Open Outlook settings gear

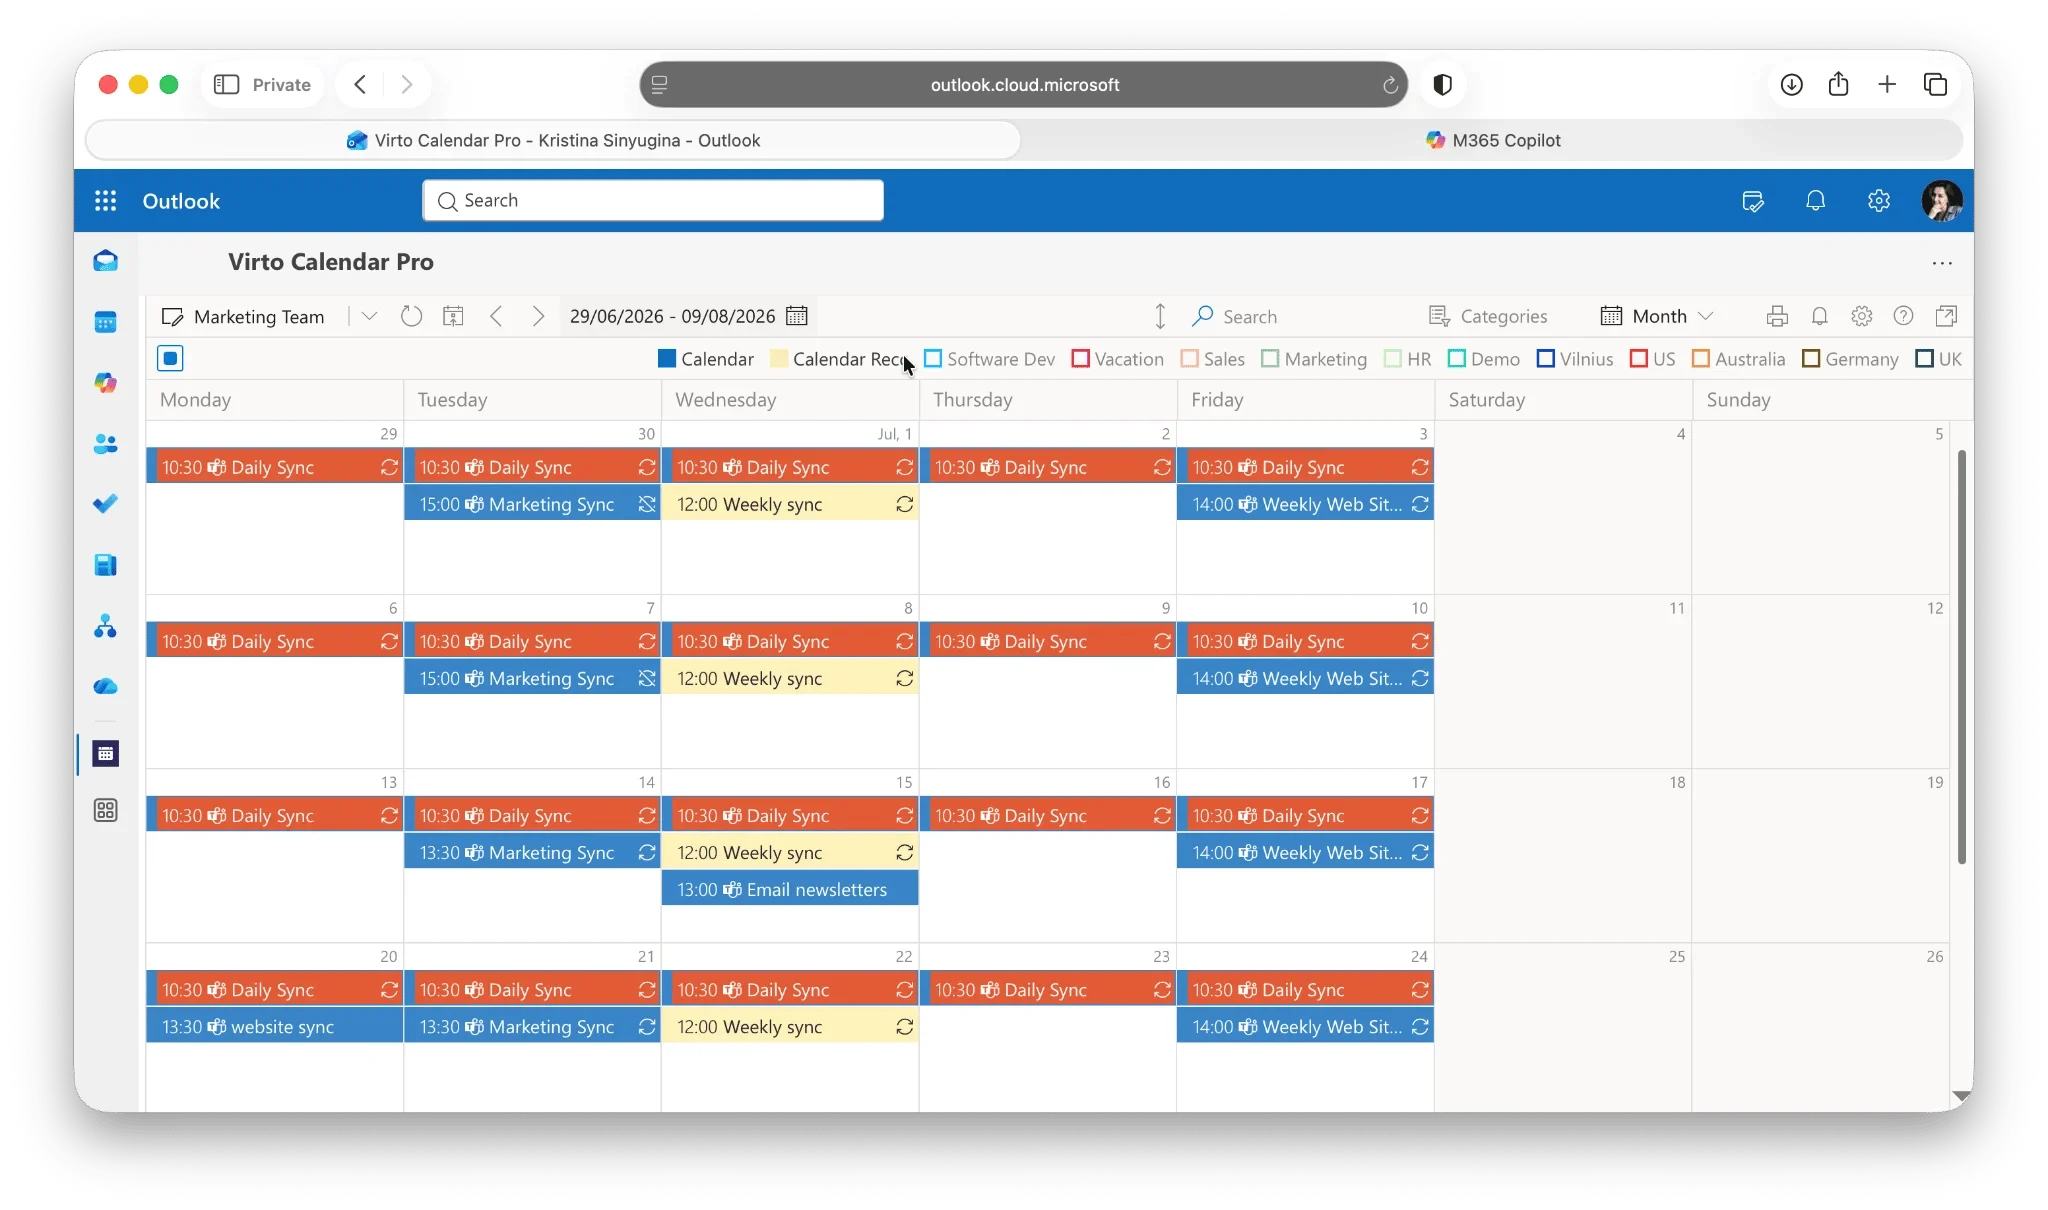[x=1879, y=201]
